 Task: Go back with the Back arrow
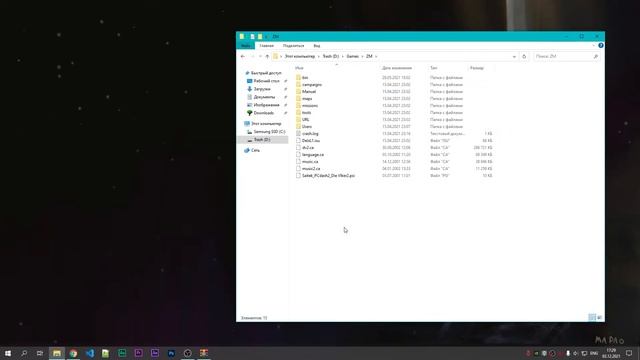(x=243, y=56)
